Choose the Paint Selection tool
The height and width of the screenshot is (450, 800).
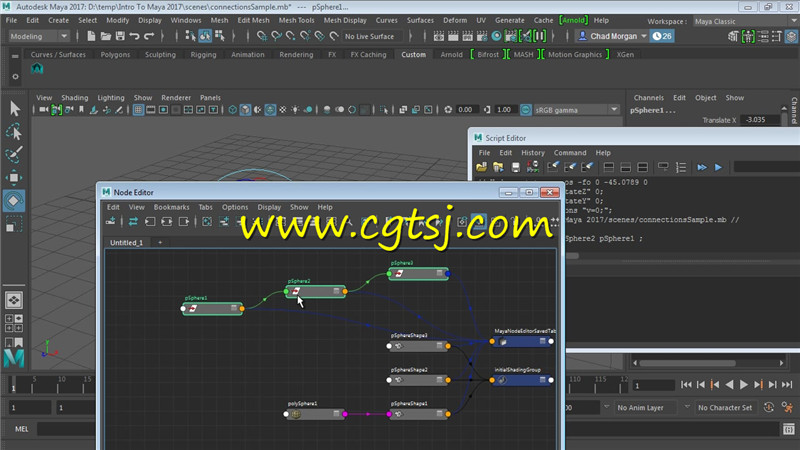(x=14, y=154)
